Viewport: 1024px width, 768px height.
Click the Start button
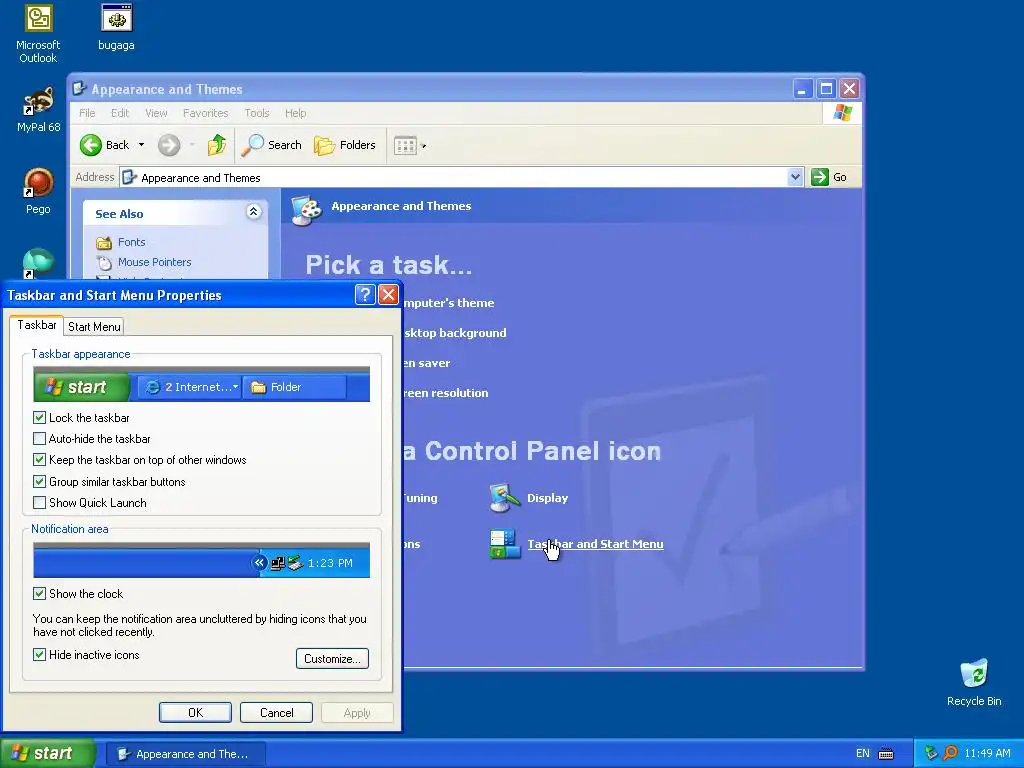click(48, 754)
